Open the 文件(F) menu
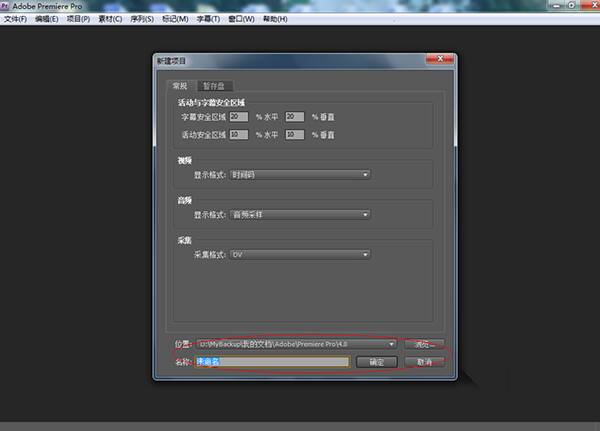Image resolution: width=600 pixels, height=431 pixels. 15,19
